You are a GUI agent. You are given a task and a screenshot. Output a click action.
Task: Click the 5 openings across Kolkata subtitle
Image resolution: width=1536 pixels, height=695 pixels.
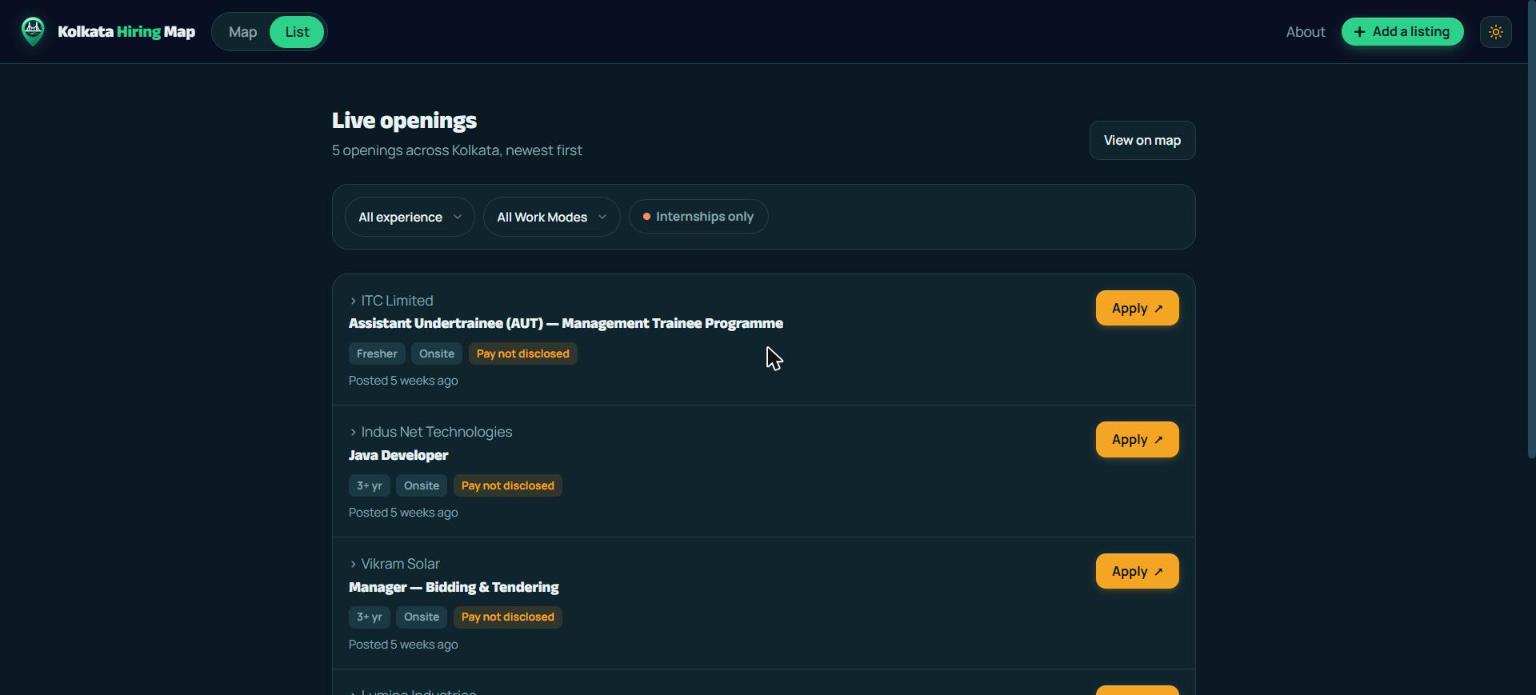(457, 150)
